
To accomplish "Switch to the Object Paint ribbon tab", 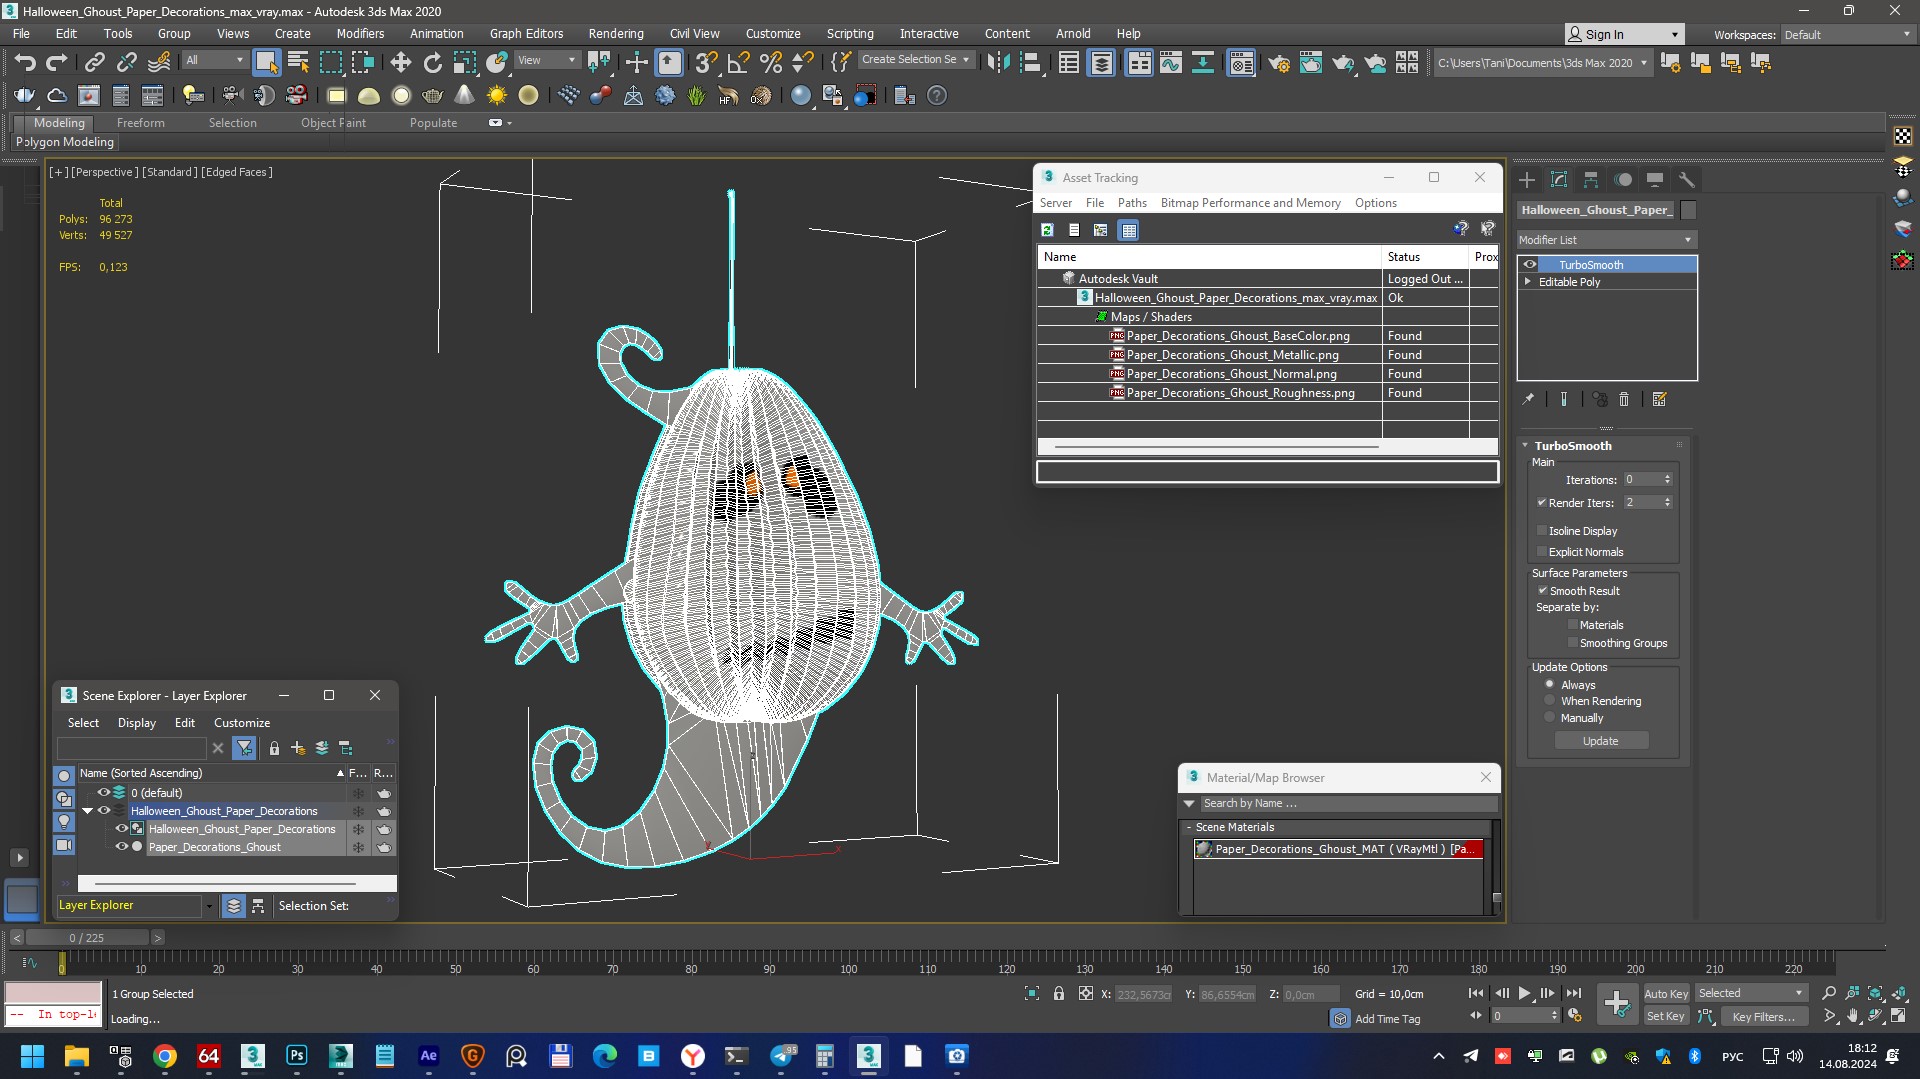I will 333,123.
